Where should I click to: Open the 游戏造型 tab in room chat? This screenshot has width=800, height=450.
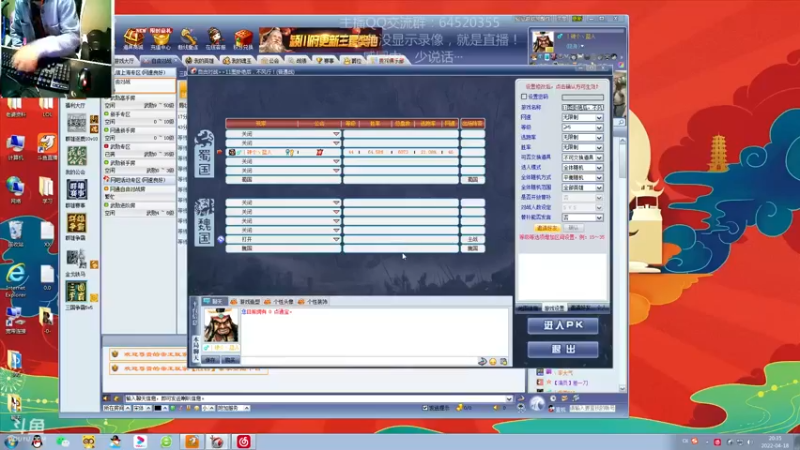tap(246, 302)
